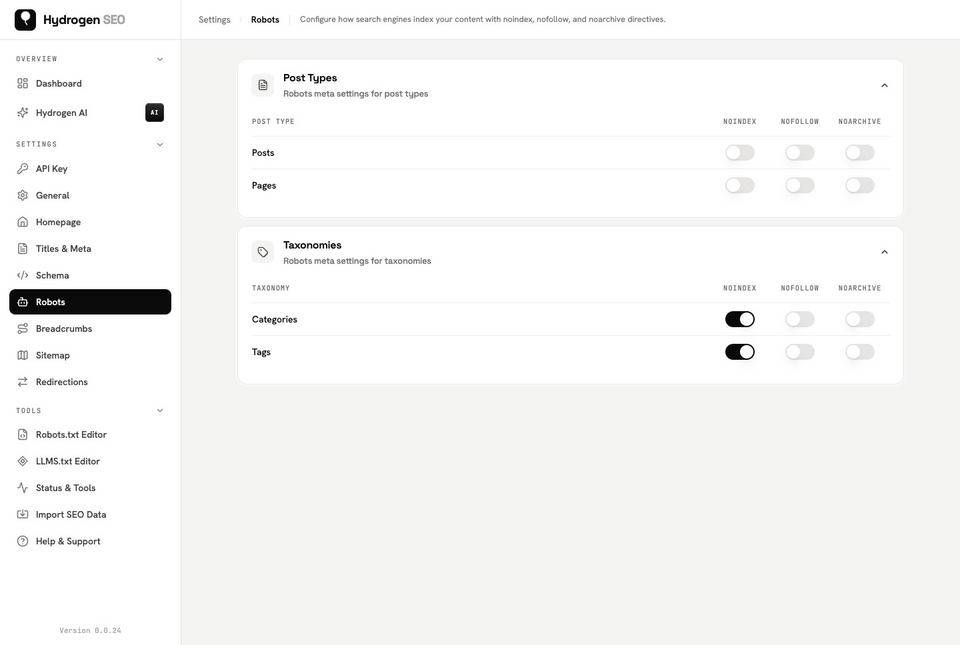Disable noindex for Categories
The height and width of the screenshot is (645, 960).
point(740,319)
